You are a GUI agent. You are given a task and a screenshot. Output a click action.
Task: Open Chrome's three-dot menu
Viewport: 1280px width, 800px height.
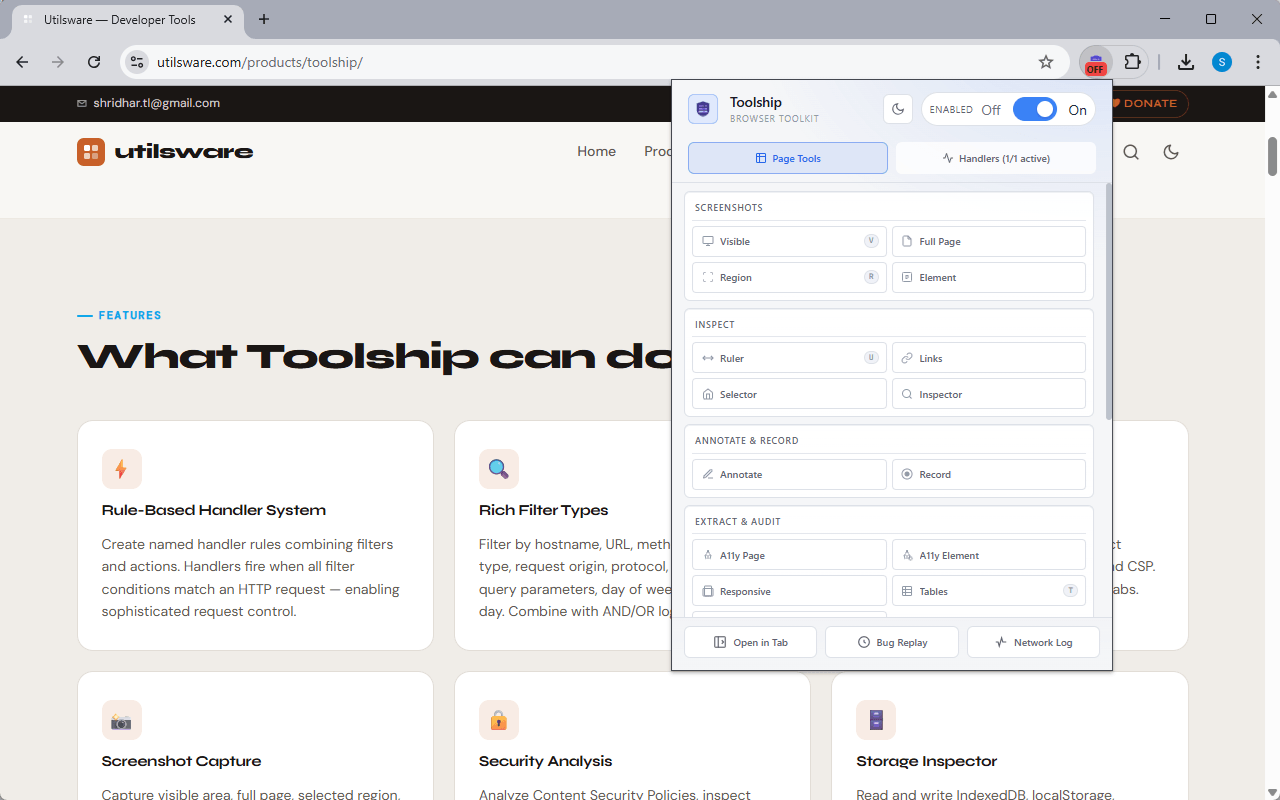coord(1258,62)
